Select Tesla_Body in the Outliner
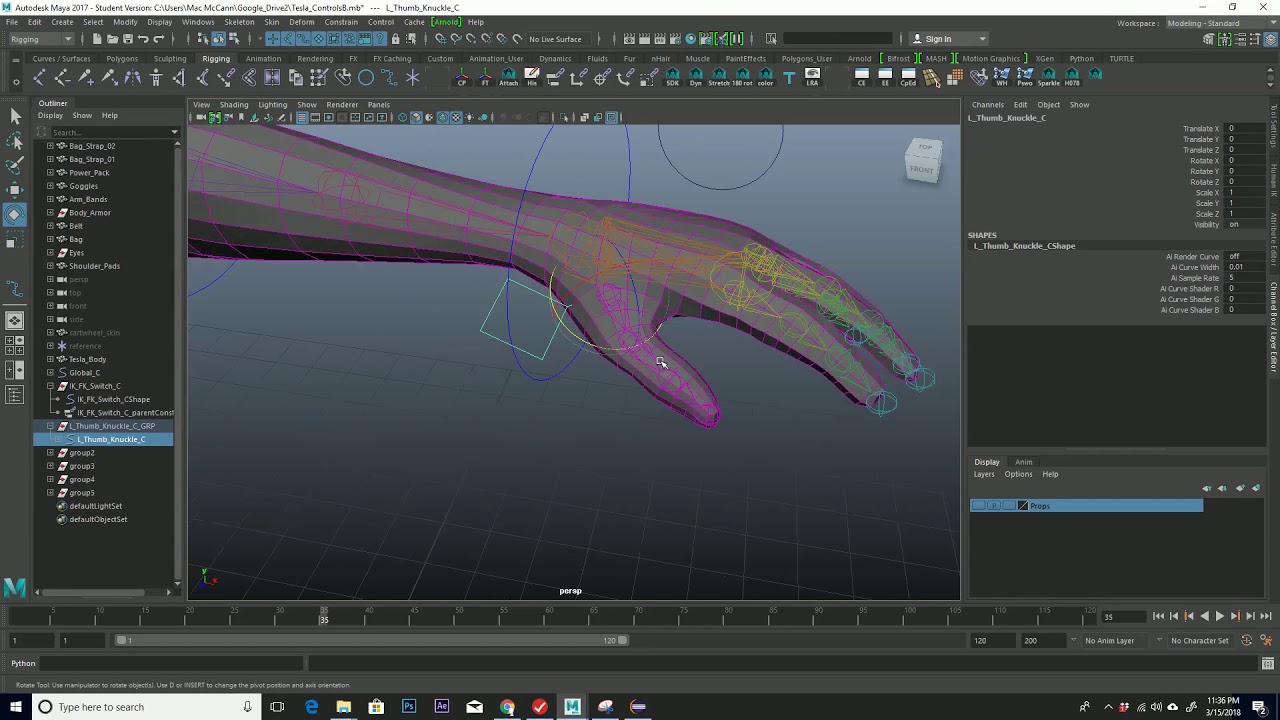The image size is (1280, 720). click(88, 359)
